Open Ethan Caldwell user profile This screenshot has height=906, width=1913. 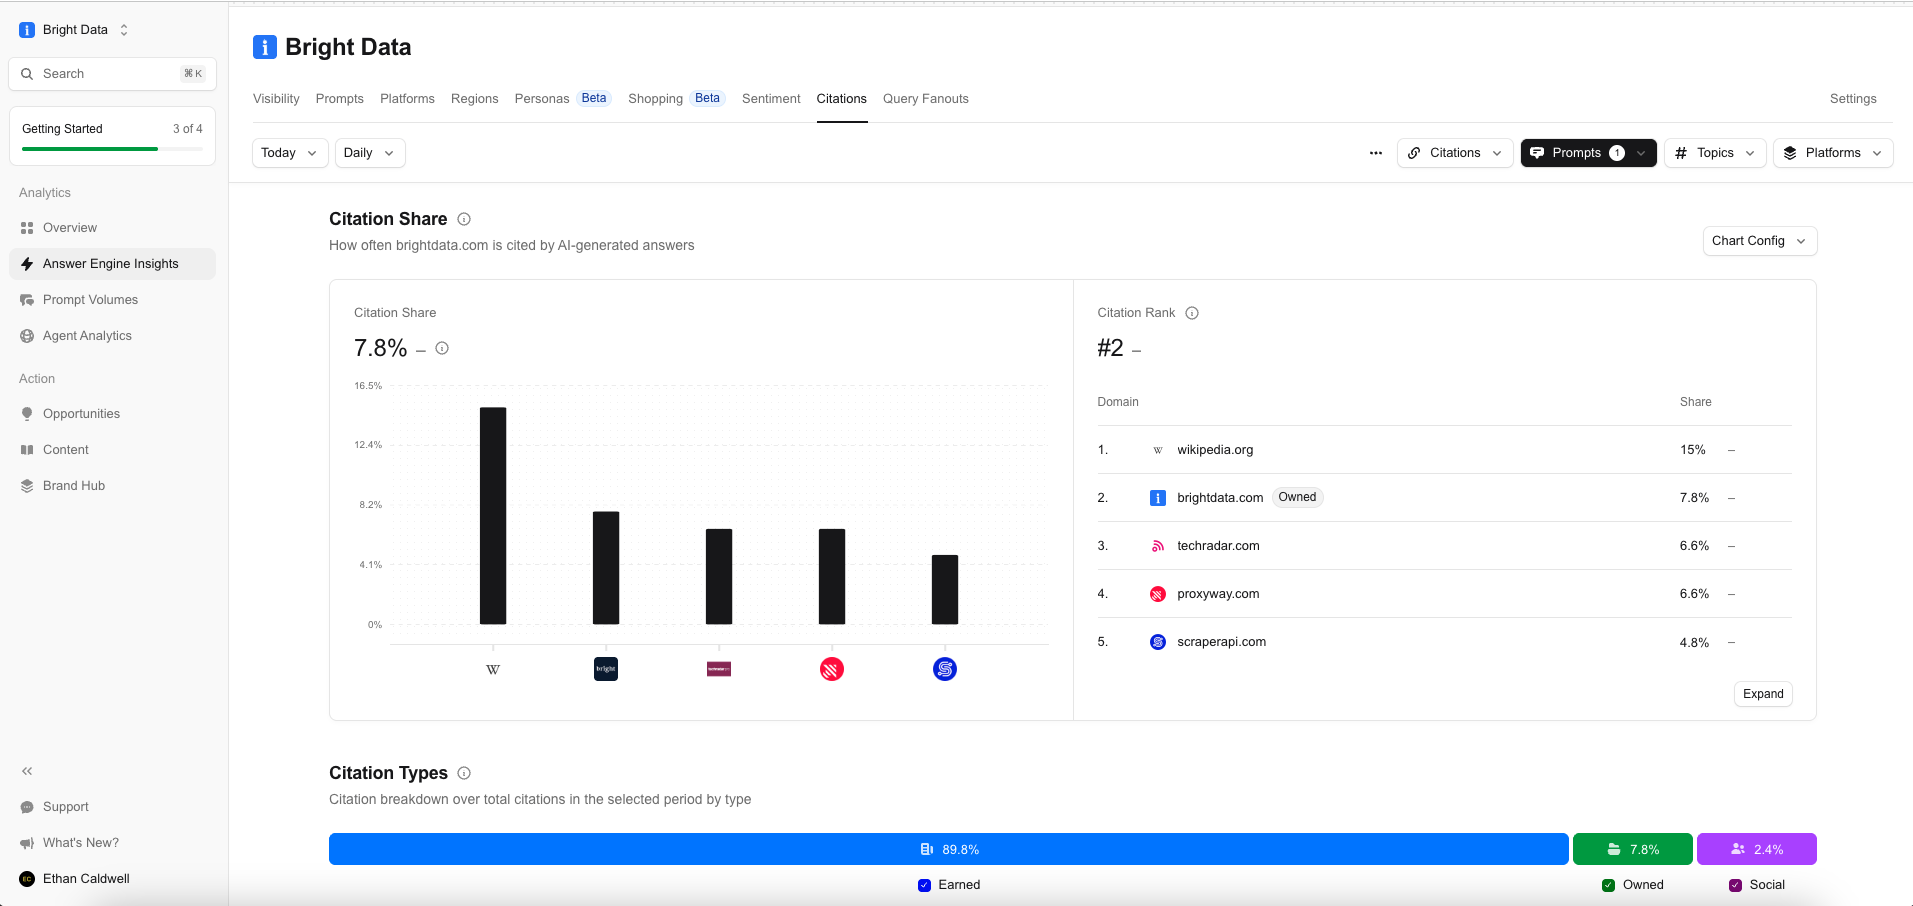coord(75,879)
